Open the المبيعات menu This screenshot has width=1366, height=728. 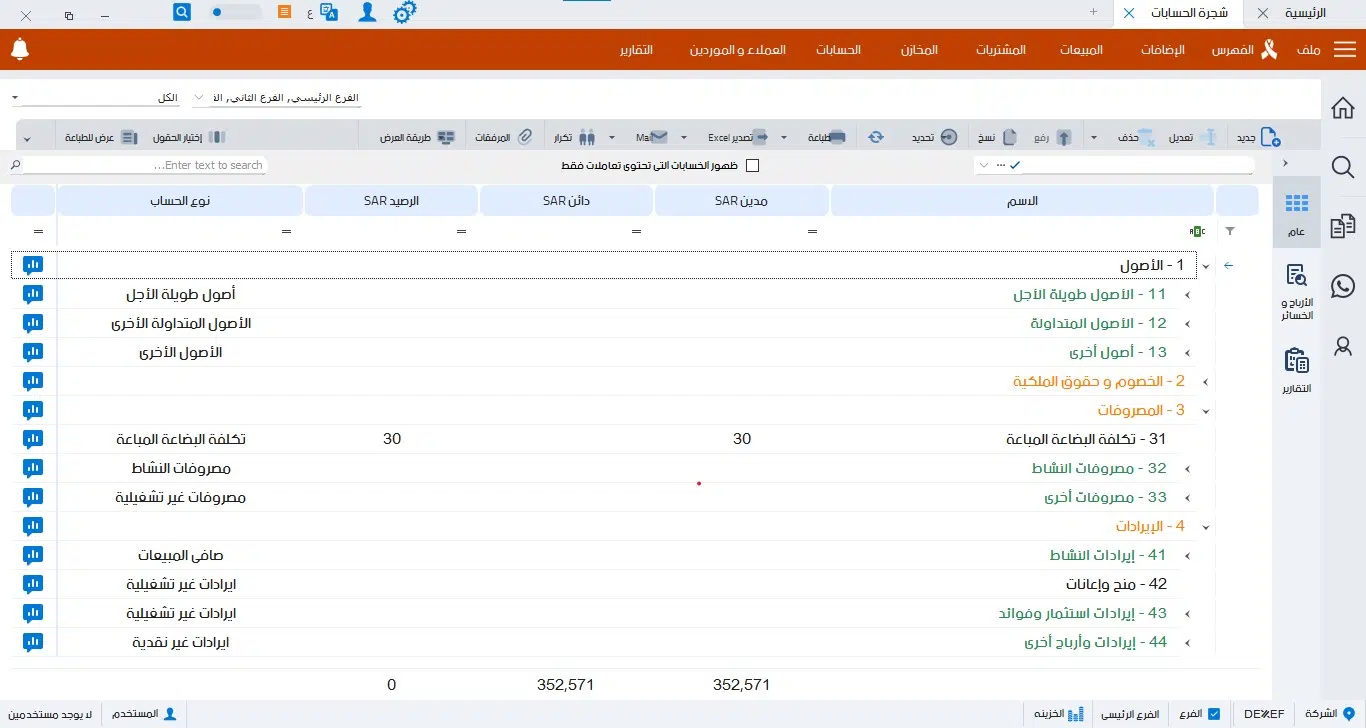1080,50
